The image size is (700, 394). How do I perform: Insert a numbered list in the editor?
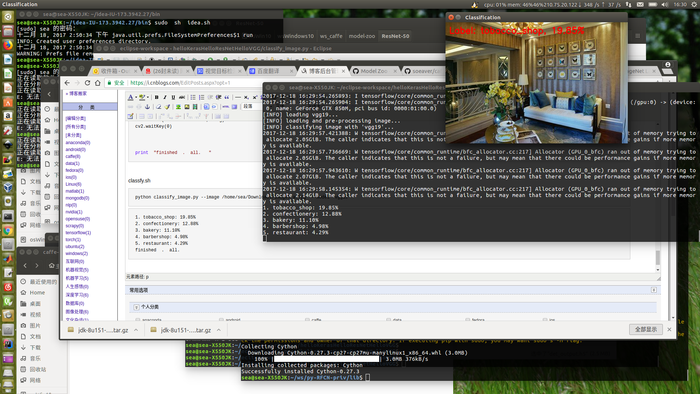pyautogui.click(x=201, y=97)
